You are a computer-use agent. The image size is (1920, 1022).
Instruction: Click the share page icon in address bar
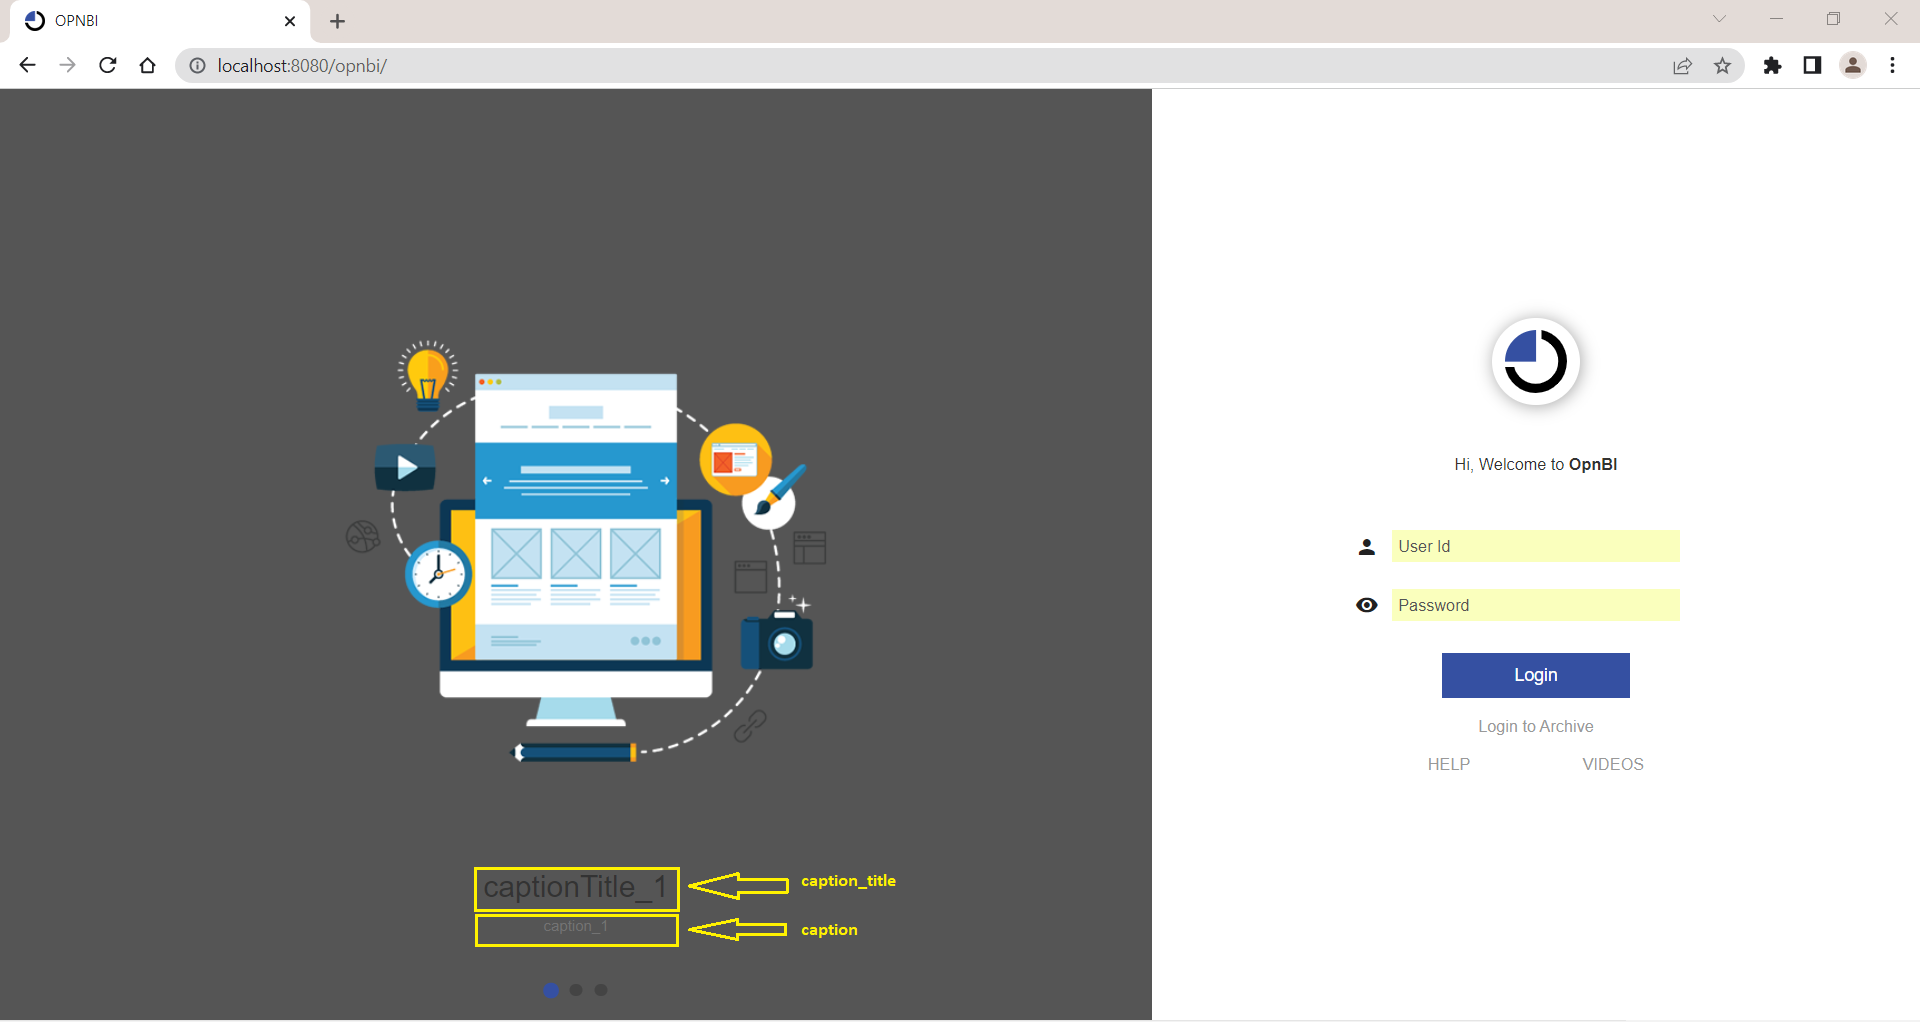(1682, 66)
